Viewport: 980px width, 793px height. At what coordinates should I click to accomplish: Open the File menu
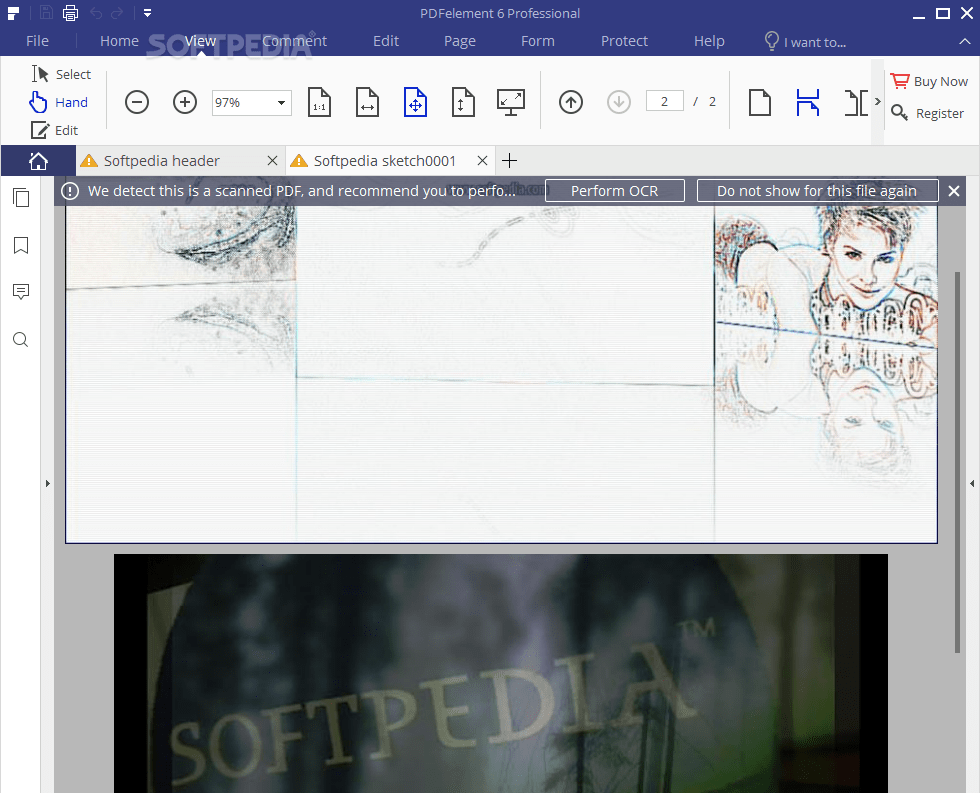pyautogui.click(x=38, y=41)
